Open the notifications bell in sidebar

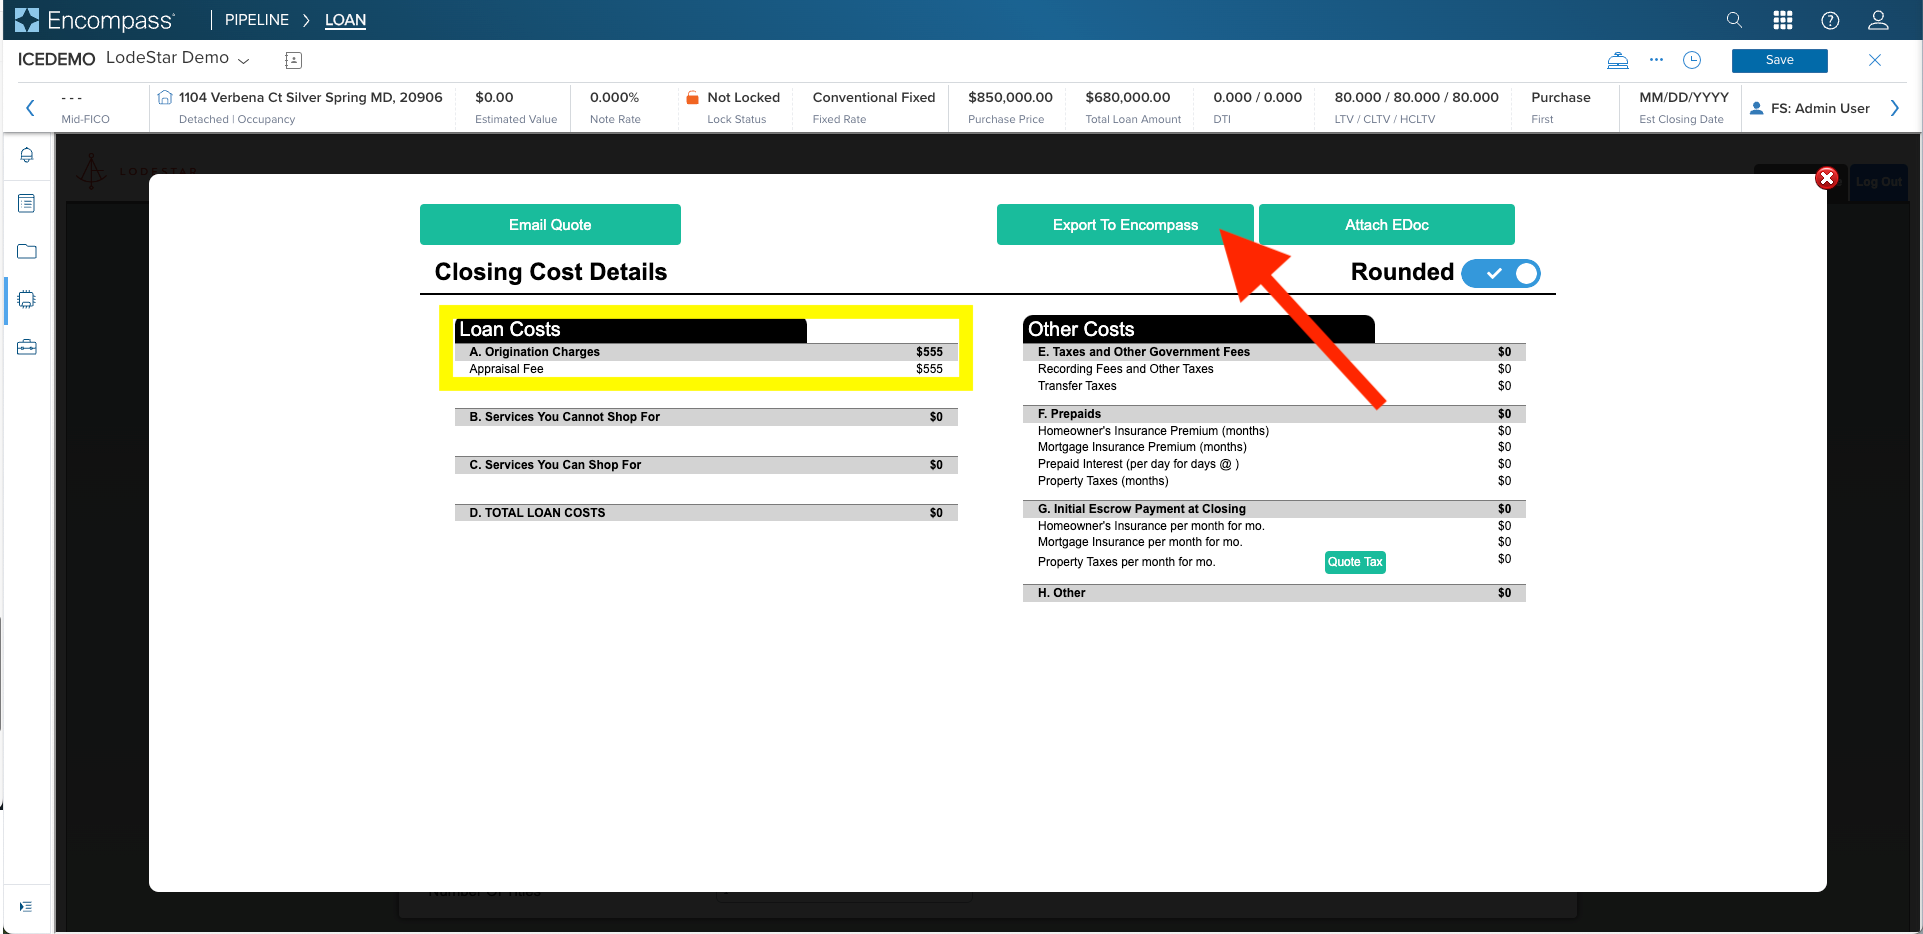point(27,155)
